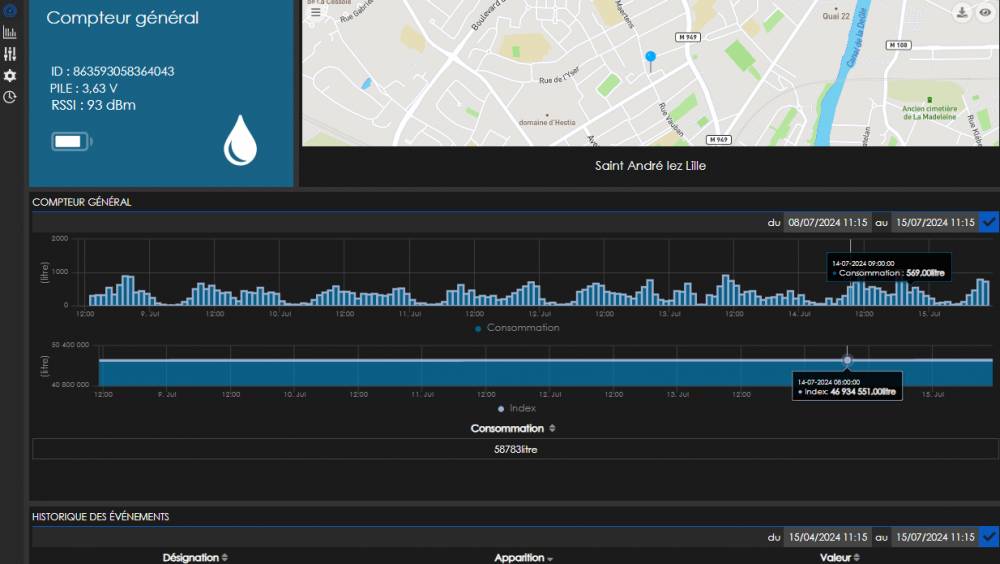Open the map hamburger menu
This screenshot has height=564, width=1000.
click(316, 11)
